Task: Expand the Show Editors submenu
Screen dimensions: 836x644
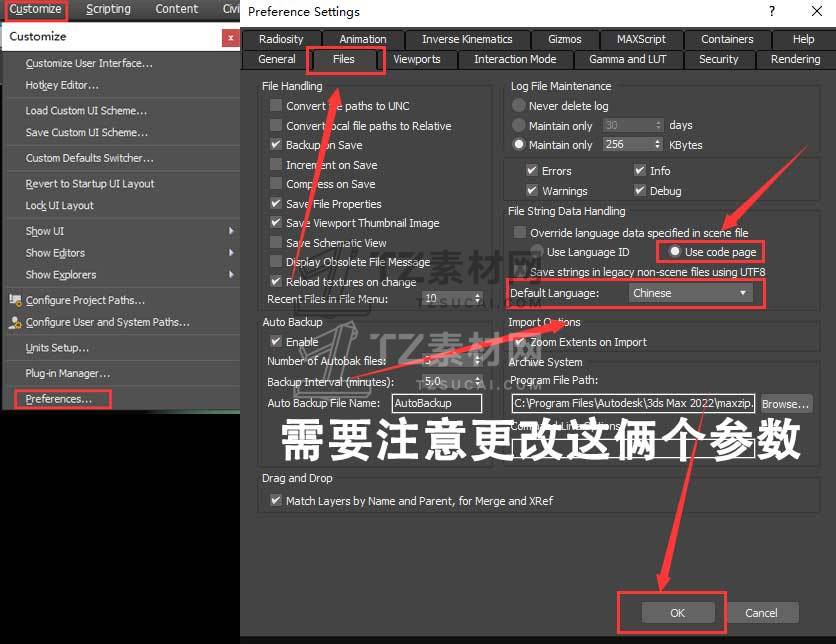Action: tap(231, 253)
